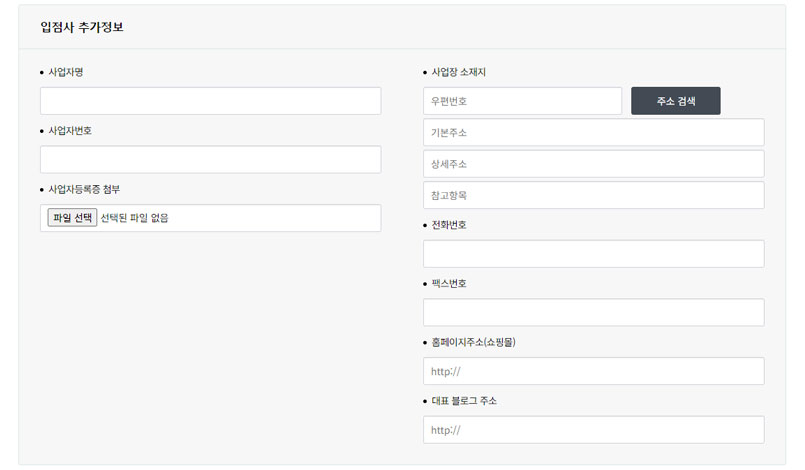805x470 pixels.
Task: Focus the 기본주소 field
Action: [593, 132]
